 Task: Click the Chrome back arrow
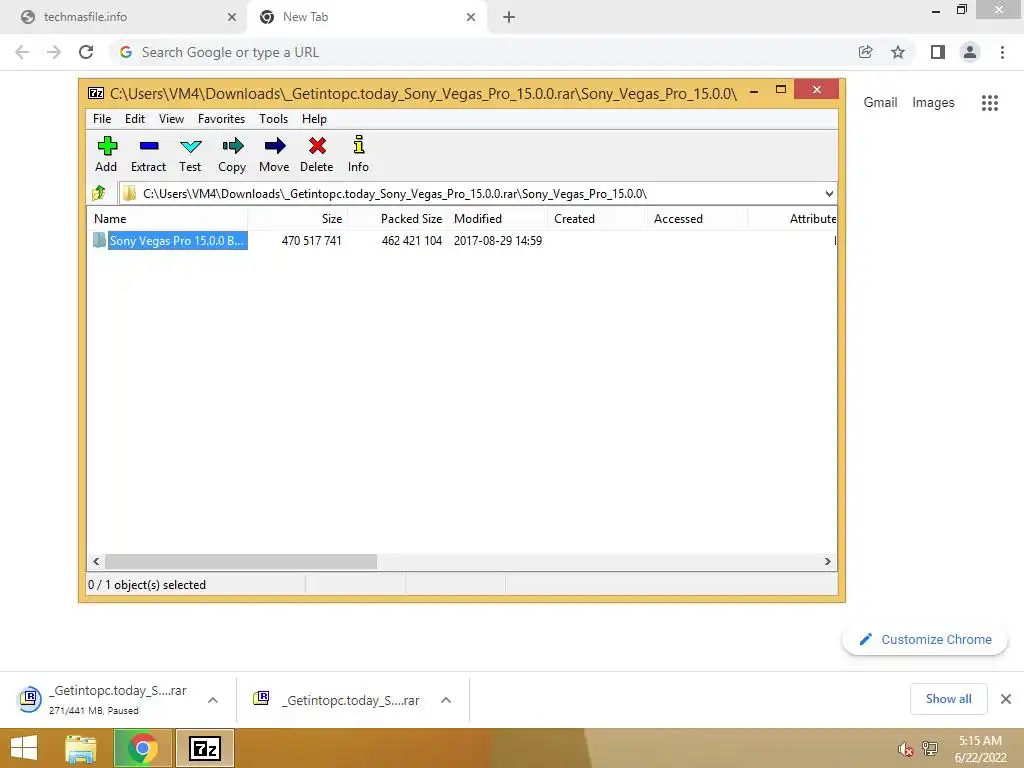[22, 52]
